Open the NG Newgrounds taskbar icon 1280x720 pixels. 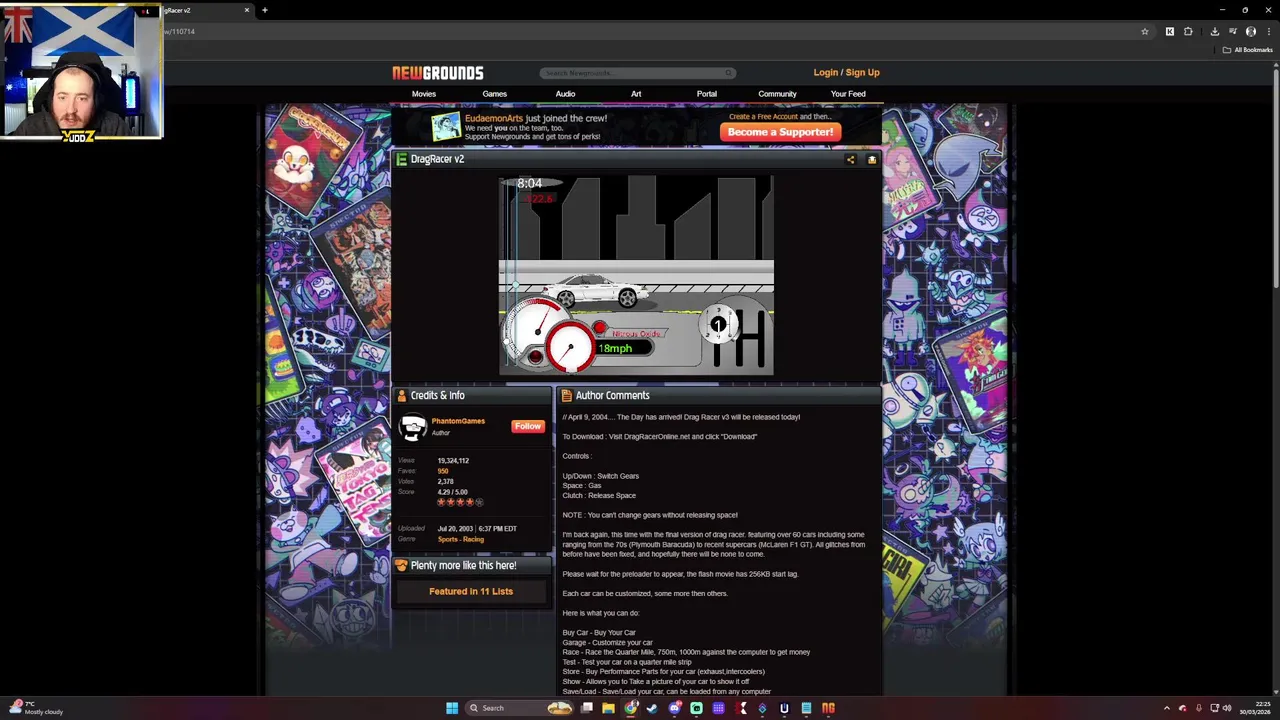828,708
